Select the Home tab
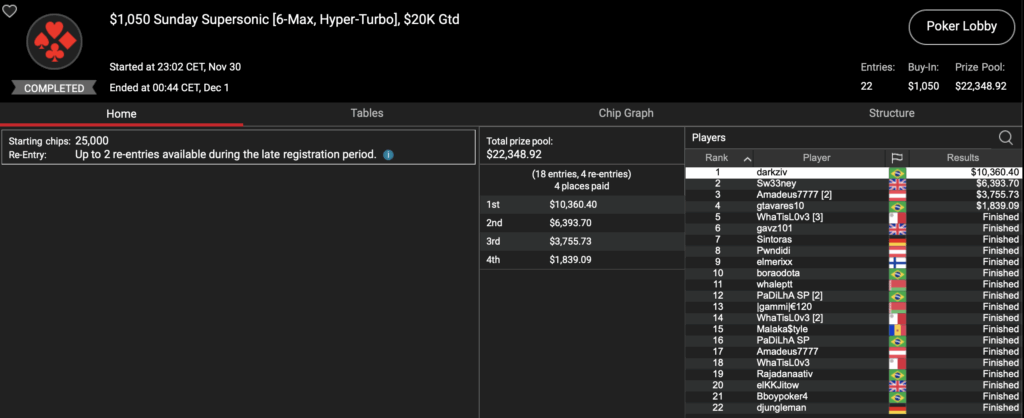Image resolution: width=1024 pixels, height=418 pixels. [121, 113]
